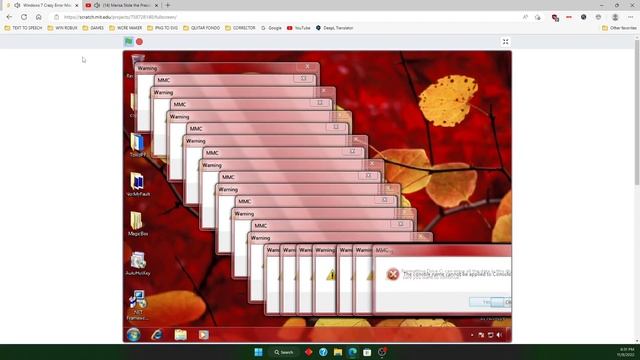Click the error message text in the MMC dialog
This screenshot has height=360, width=640.
tap(456, 274)
